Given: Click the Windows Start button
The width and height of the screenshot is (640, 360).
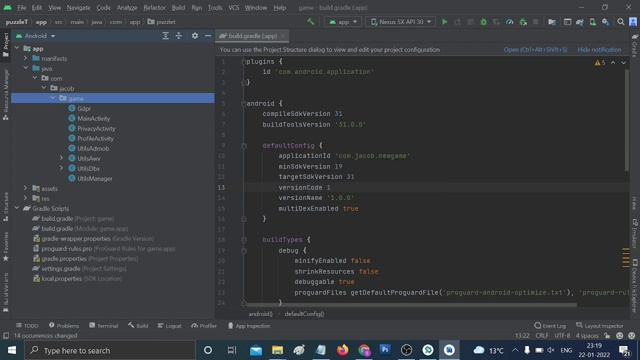Looking at the screenshot, I should pos(12,350).
